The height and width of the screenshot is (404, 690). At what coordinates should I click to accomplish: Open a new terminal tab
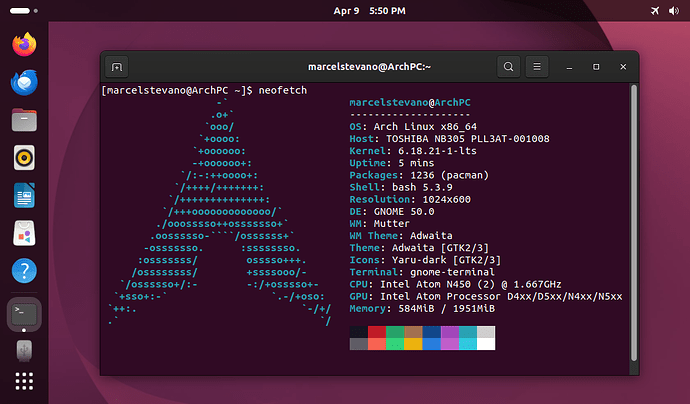[117, 67]
